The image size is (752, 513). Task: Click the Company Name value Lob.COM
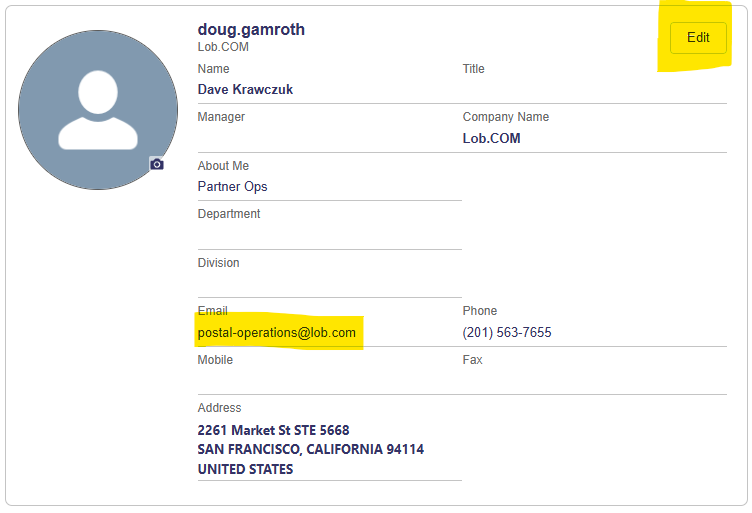pos(491,138)
